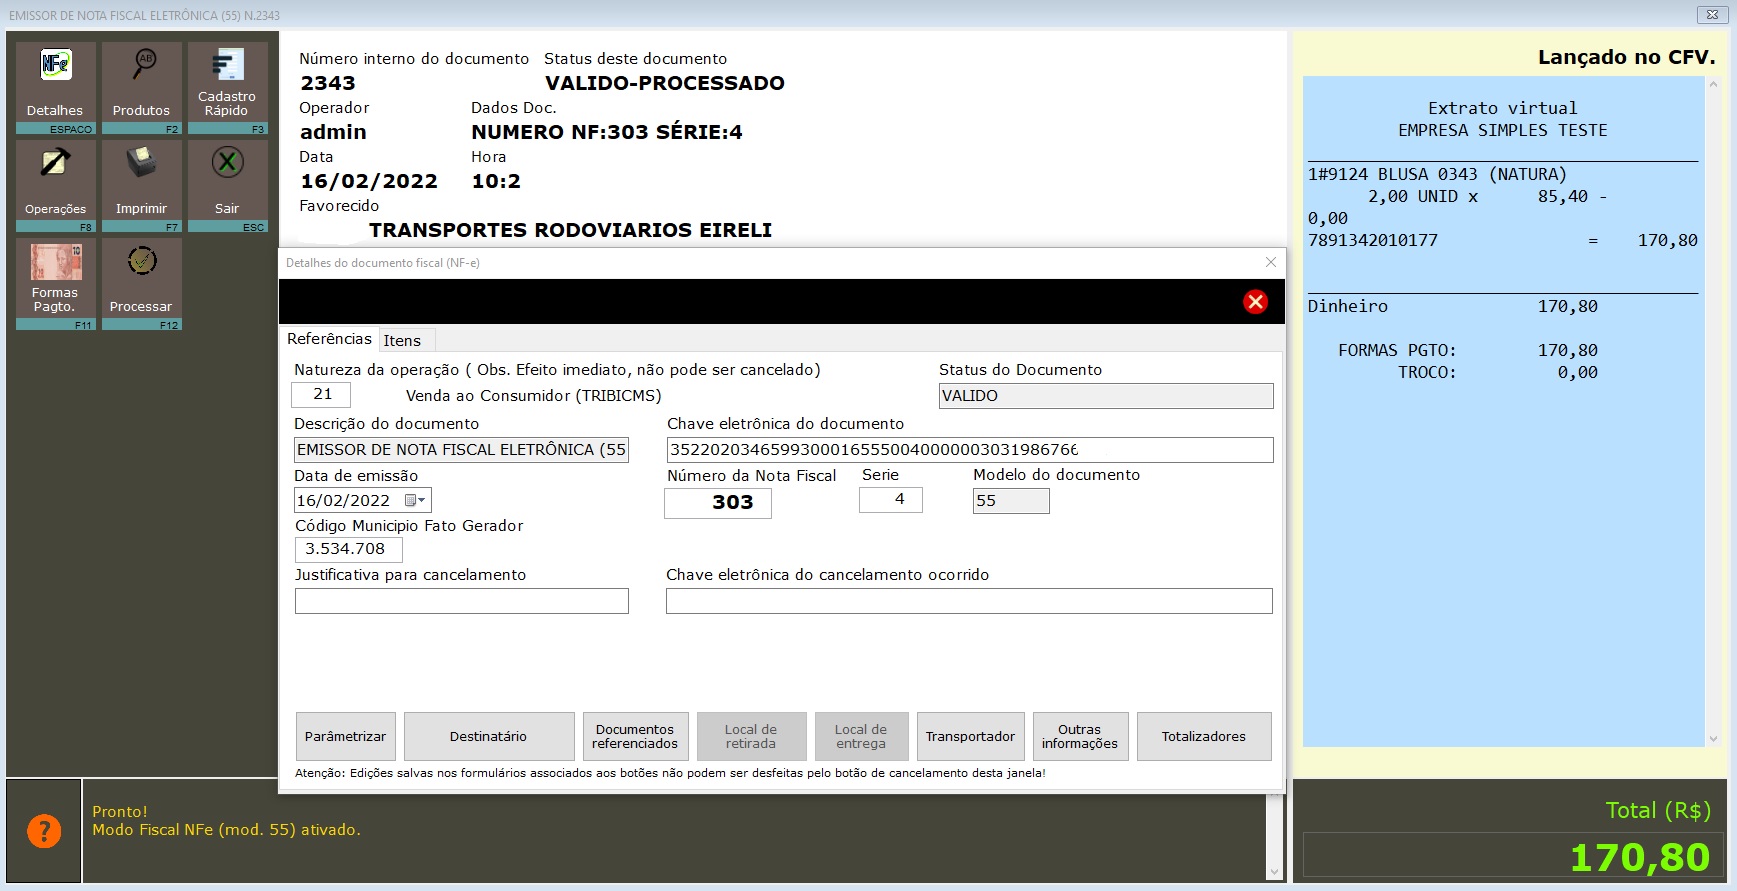Click the Sair exit icon

227,163
